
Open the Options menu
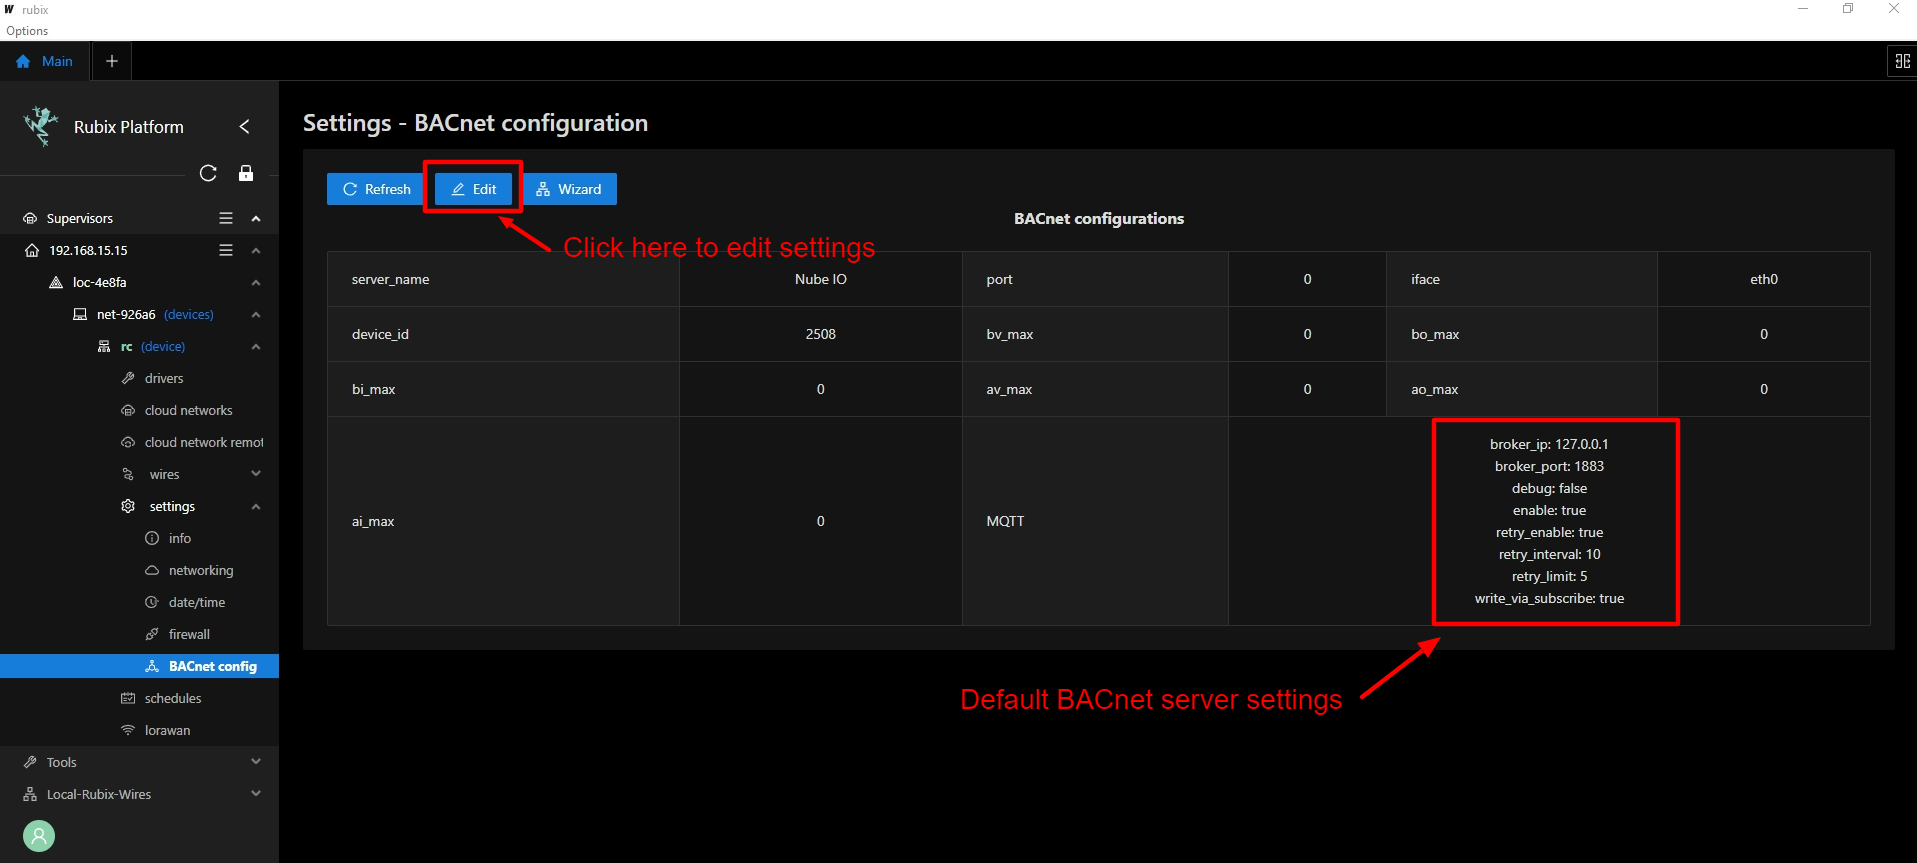[x=27, y=31]
